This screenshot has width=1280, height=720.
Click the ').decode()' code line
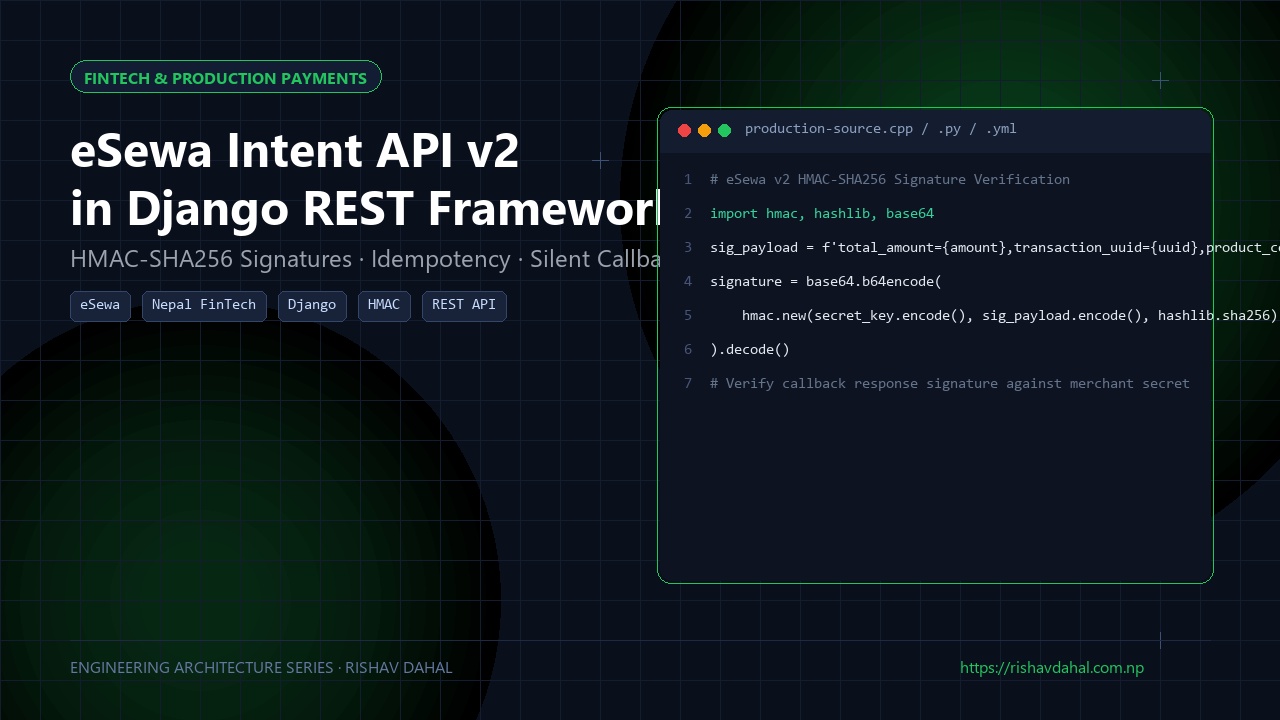coord(750,350)
